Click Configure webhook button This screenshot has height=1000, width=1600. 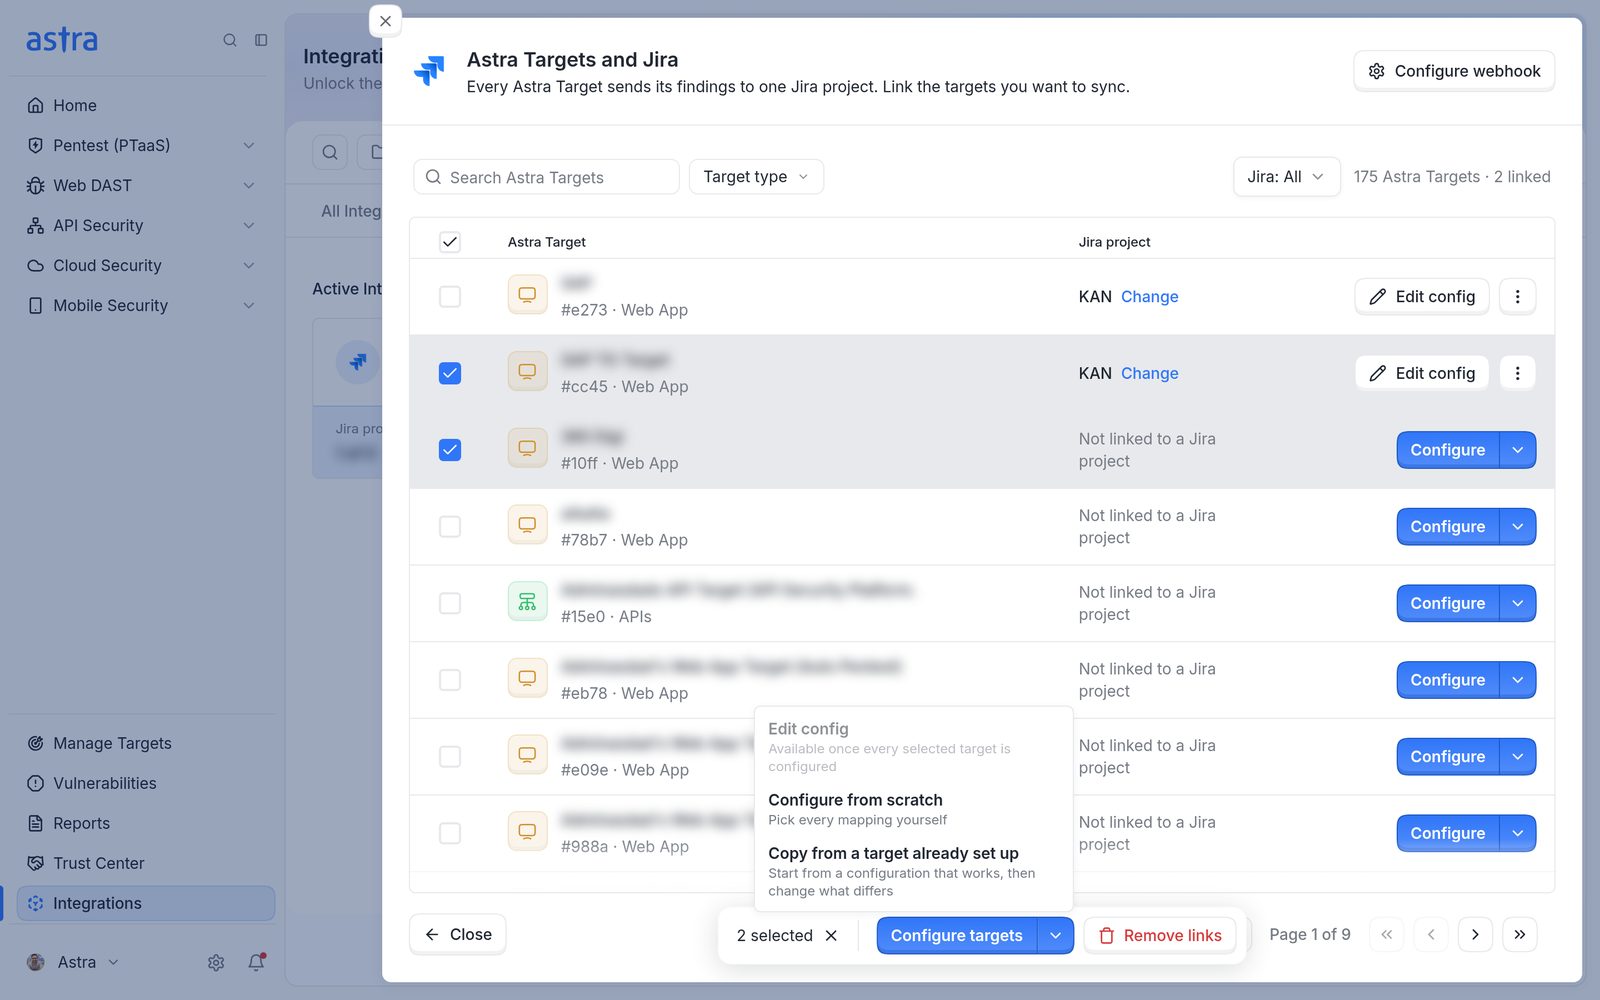tap(1454, 71)
